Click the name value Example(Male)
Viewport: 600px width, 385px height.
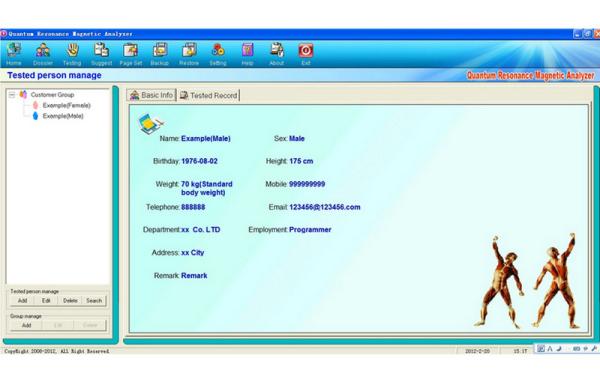(x=206, y=139)
